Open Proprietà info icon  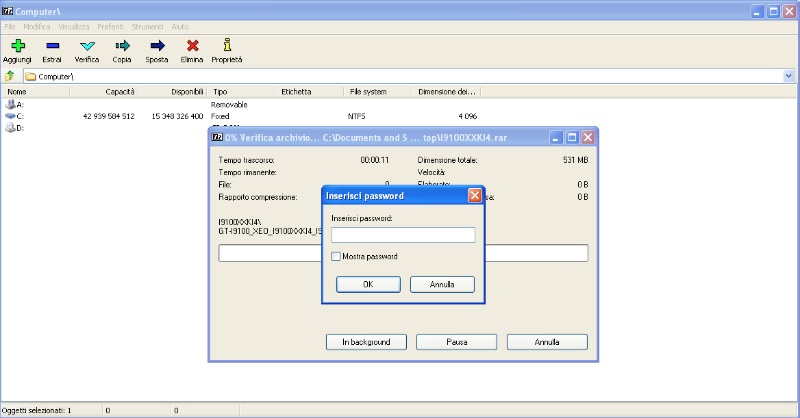point(227,46)
